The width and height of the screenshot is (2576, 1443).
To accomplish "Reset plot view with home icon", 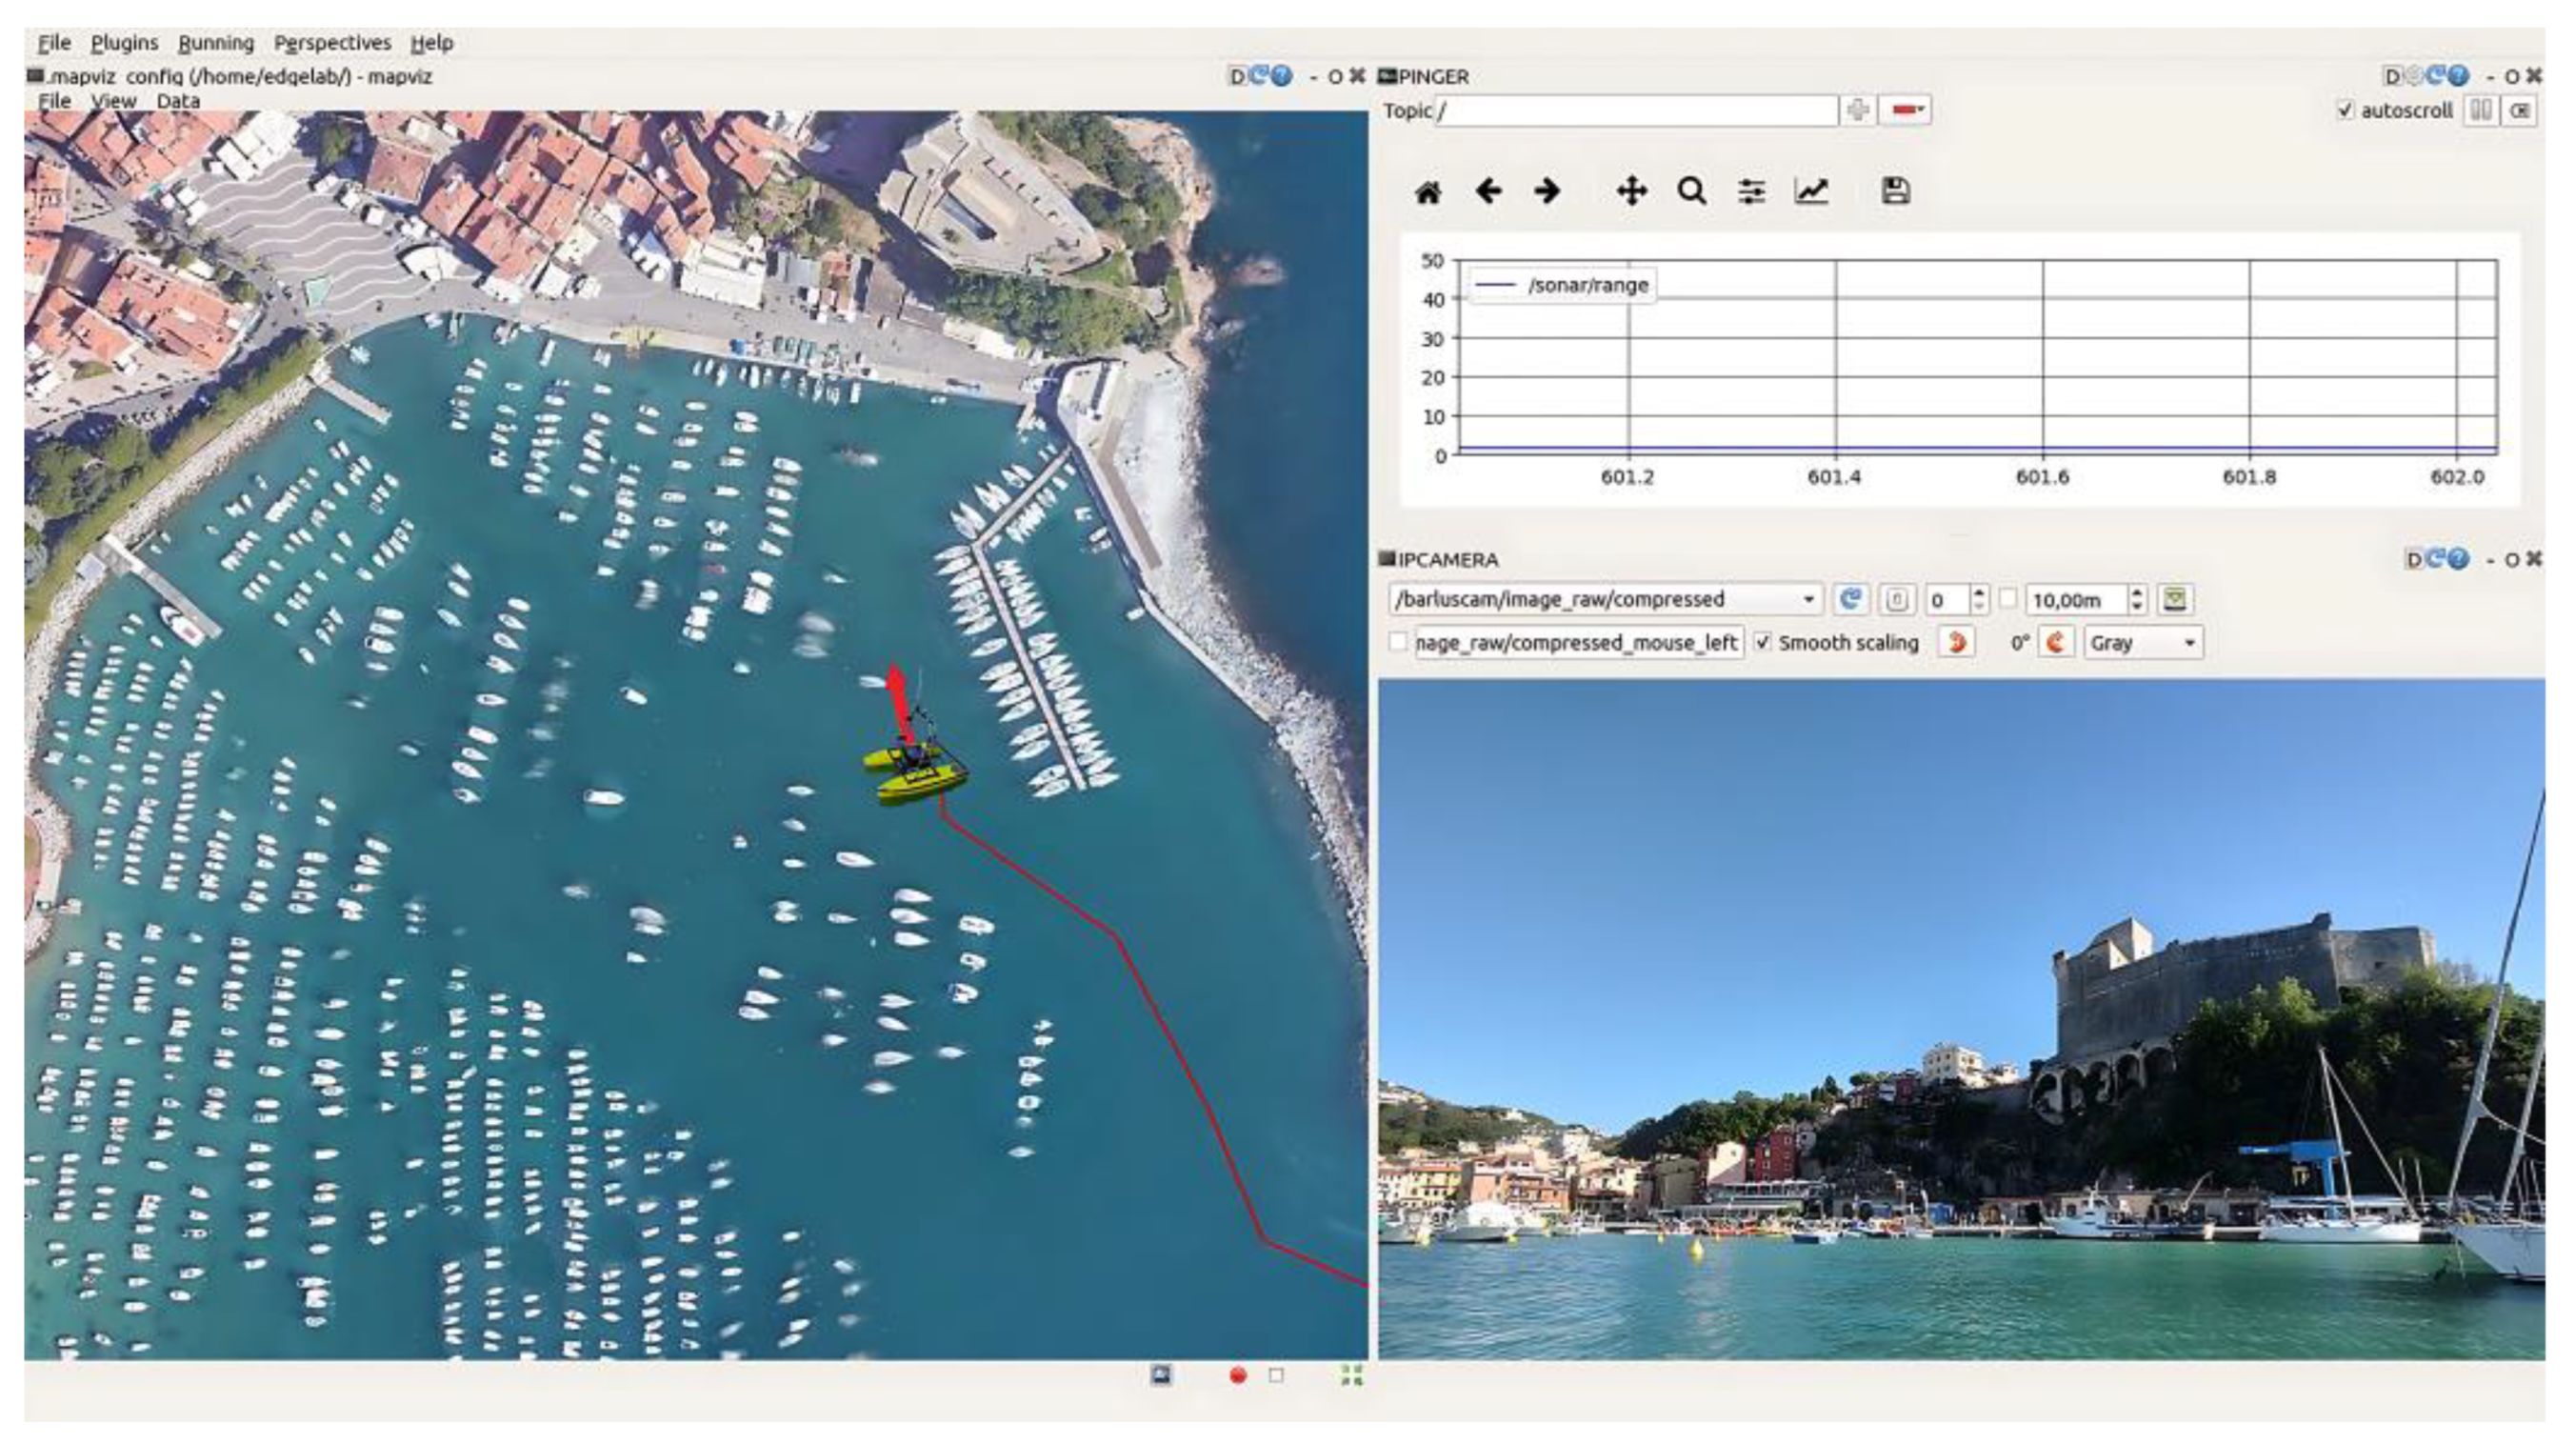I will tap(1427, 192).
